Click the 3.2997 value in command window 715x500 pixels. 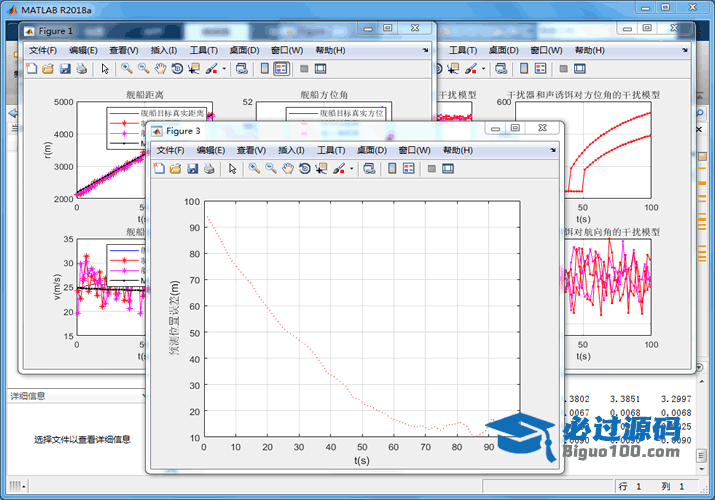pos(676,399)
